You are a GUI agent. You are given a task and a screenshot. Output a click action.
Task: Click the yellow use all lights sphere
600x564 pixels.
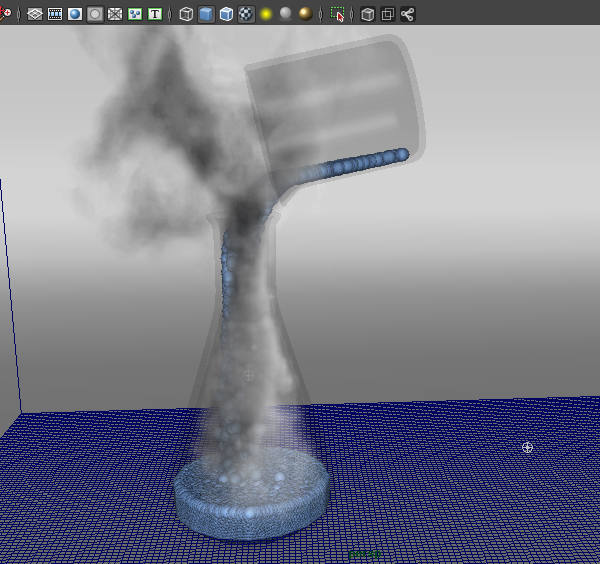click(266, 15)
